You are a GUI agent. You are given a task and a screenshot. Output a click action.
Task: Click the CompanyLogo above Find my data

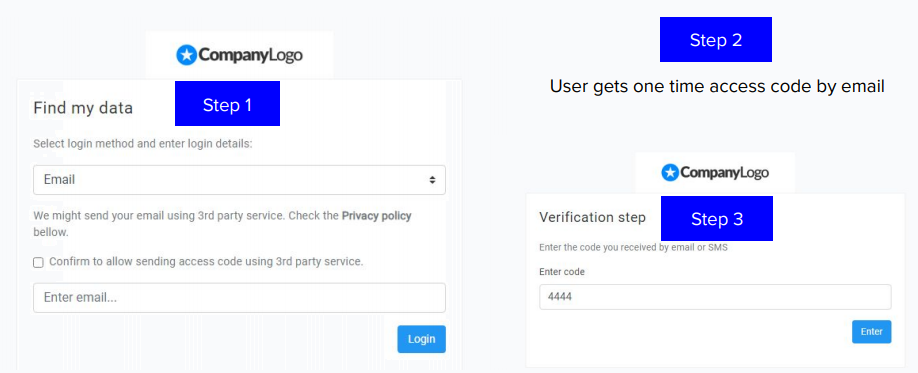point(239,55)
